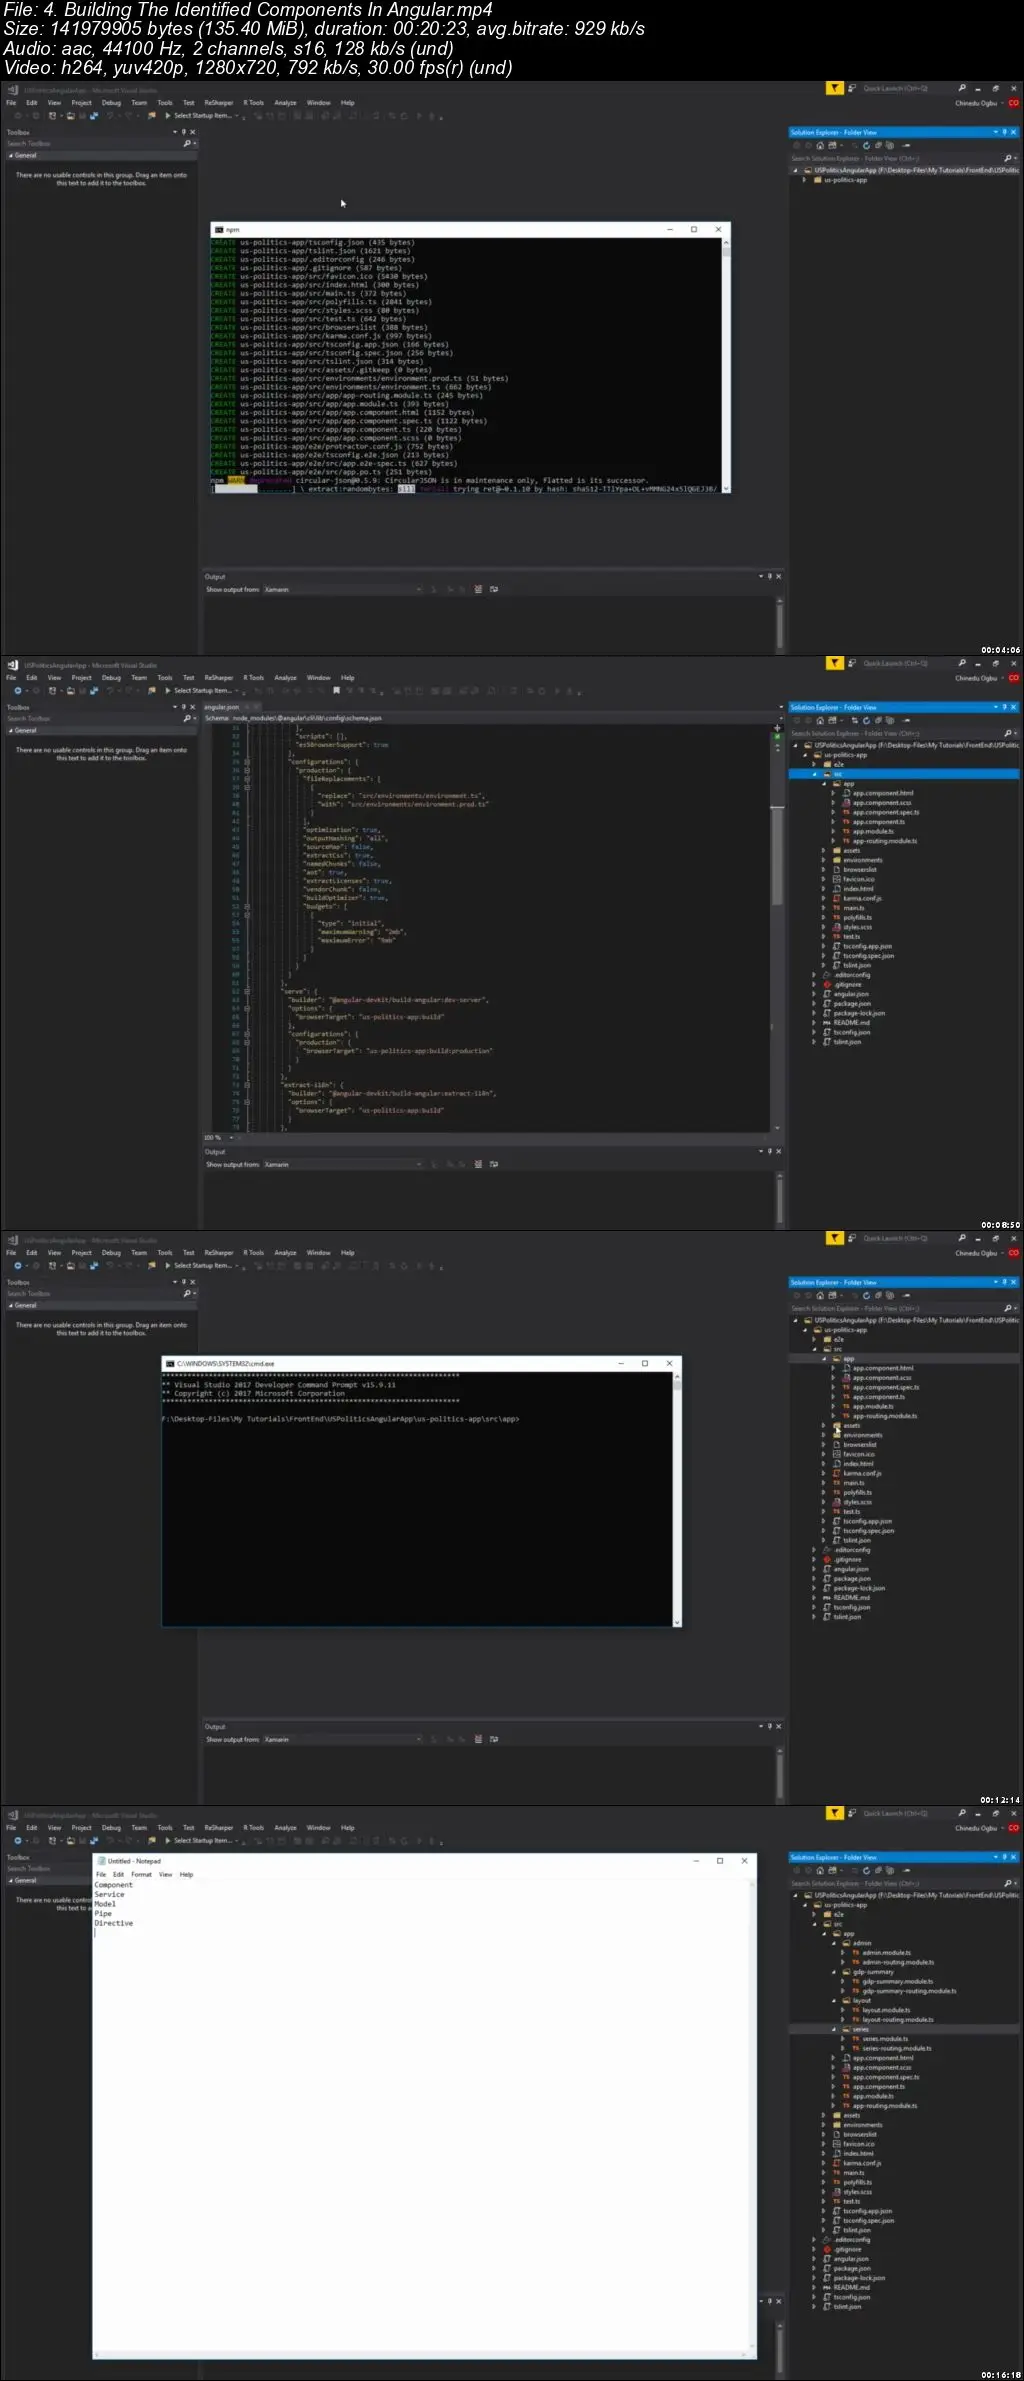
Task: Toggle Solution Explorer auto-hide pin in angular.json frame
Action: pyautogui.click(x=1004, y=707)
